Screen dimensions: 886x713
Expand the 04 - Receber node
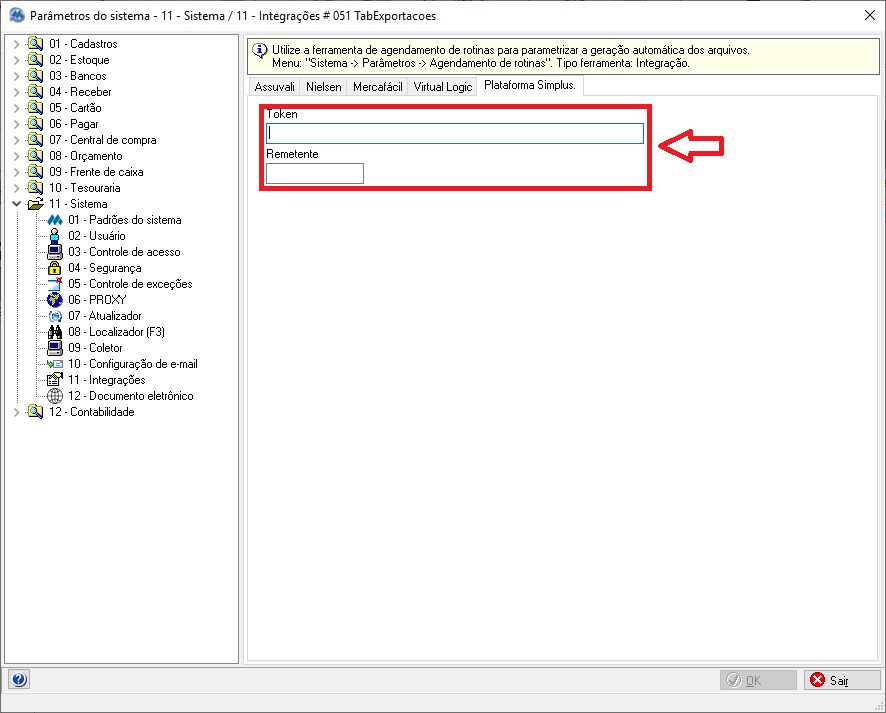pyautogui.click(x=16, y=92)
